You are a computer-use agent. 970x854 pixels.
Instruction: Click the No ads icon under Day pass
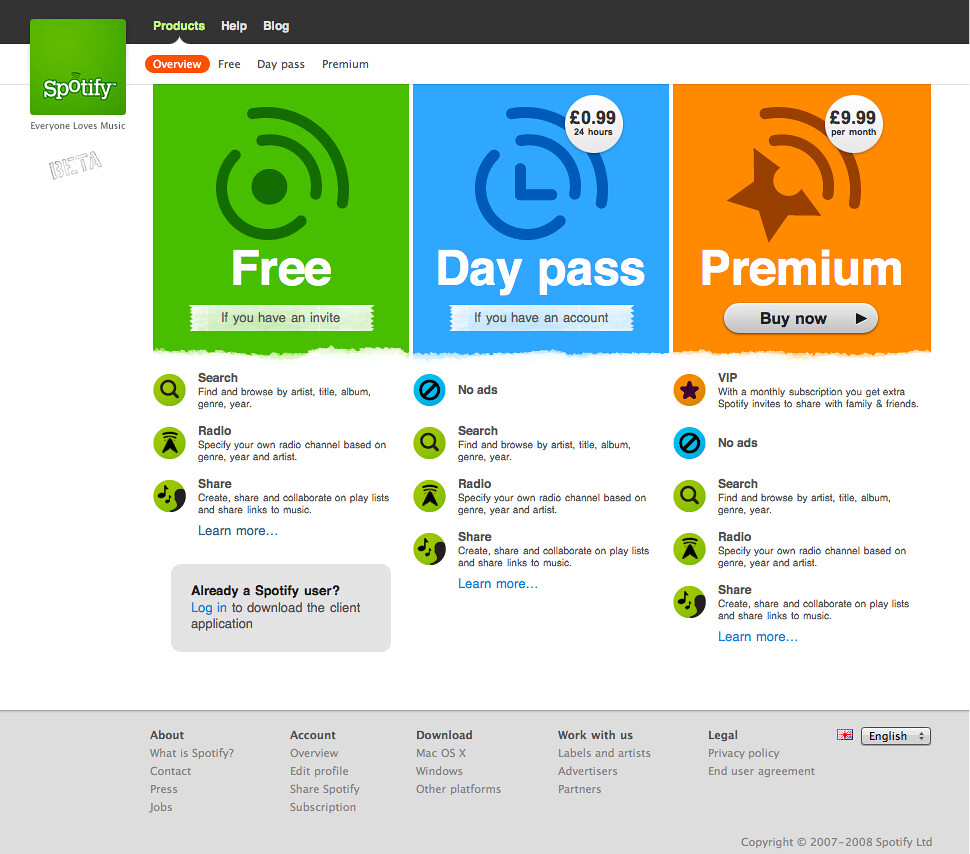pos(430,390)
